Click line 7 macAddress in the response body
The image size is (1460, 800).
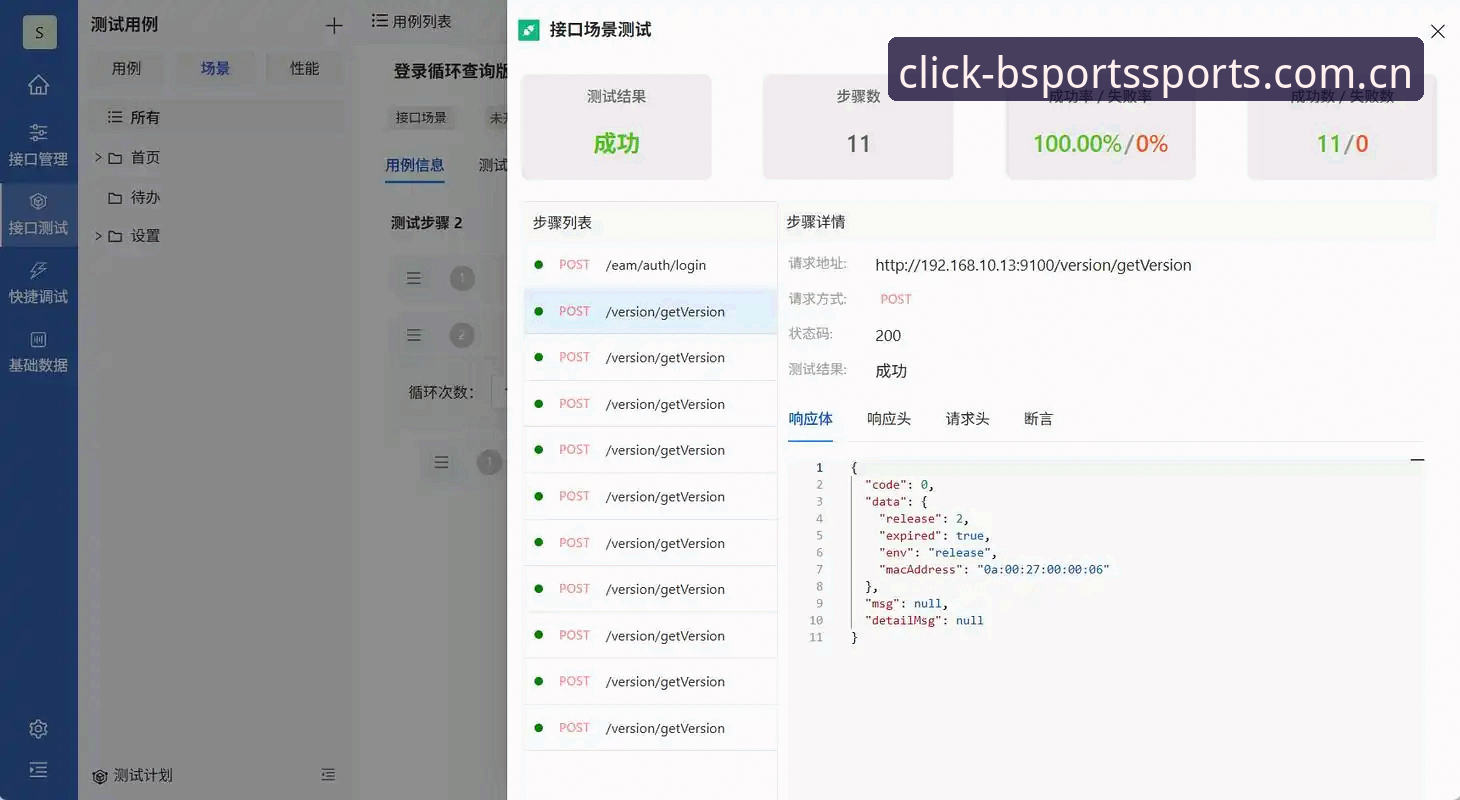coord(994,569)
